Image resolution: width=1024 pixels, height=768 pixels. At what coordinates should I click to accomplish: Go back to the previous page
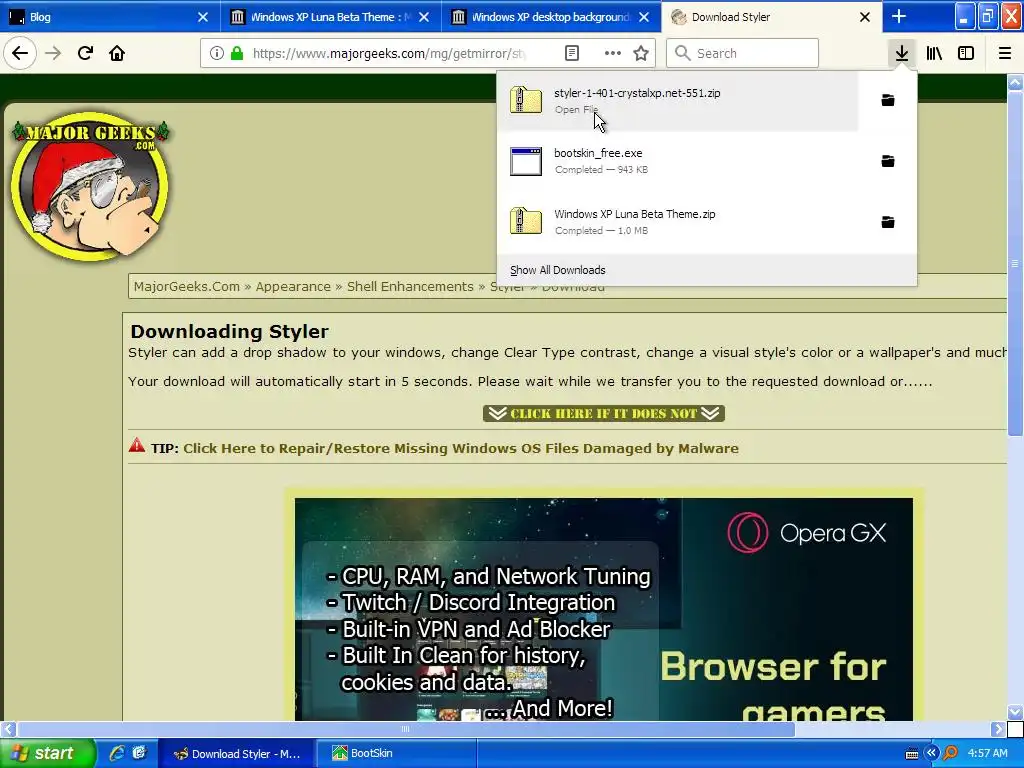pyautogui.click(x=20, y=53)
